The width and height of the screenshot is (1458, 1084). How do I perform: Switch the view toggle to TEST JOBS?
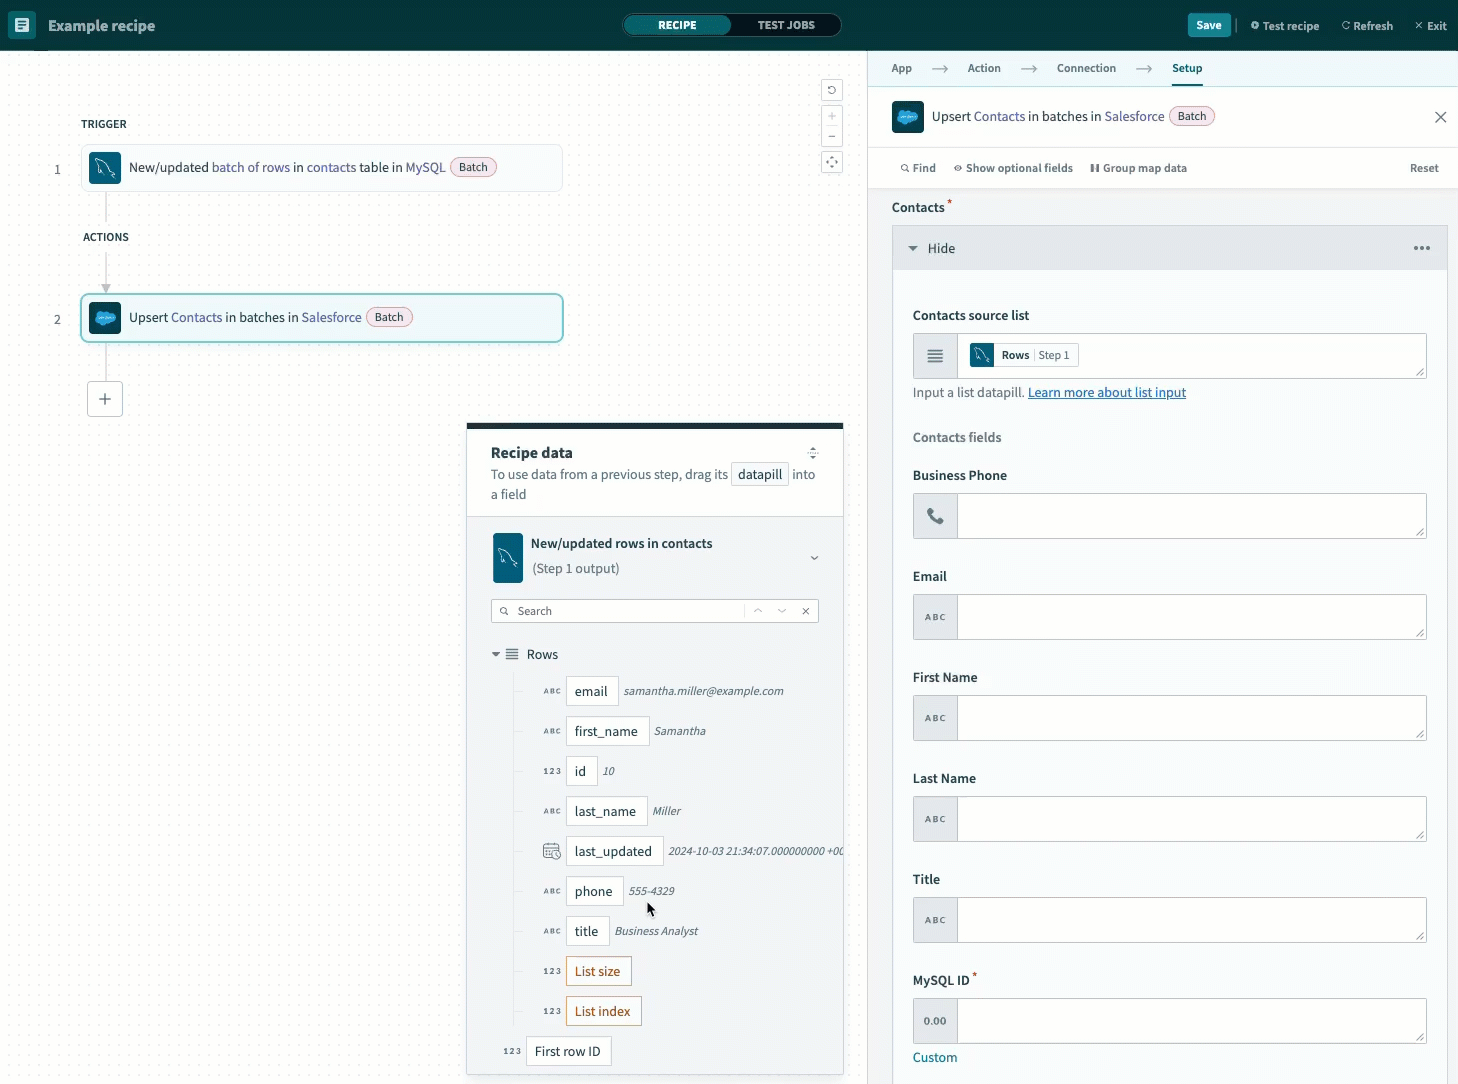pos(787,25)
